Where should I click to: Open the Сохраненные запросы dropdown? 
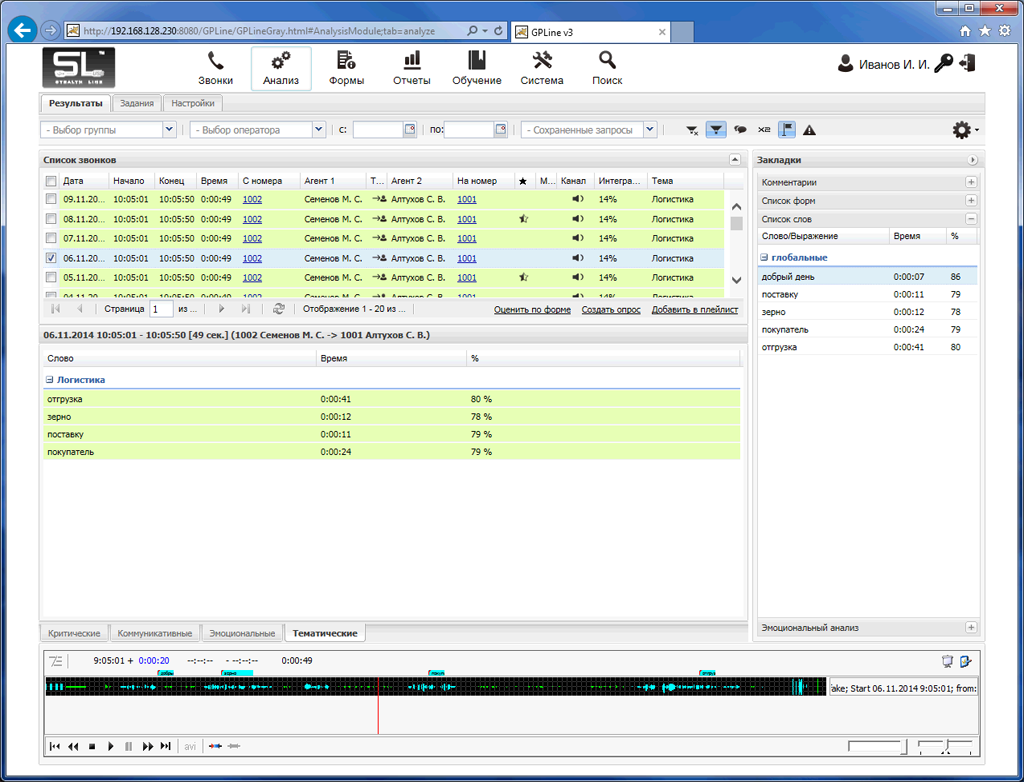(x=650, y=130)
